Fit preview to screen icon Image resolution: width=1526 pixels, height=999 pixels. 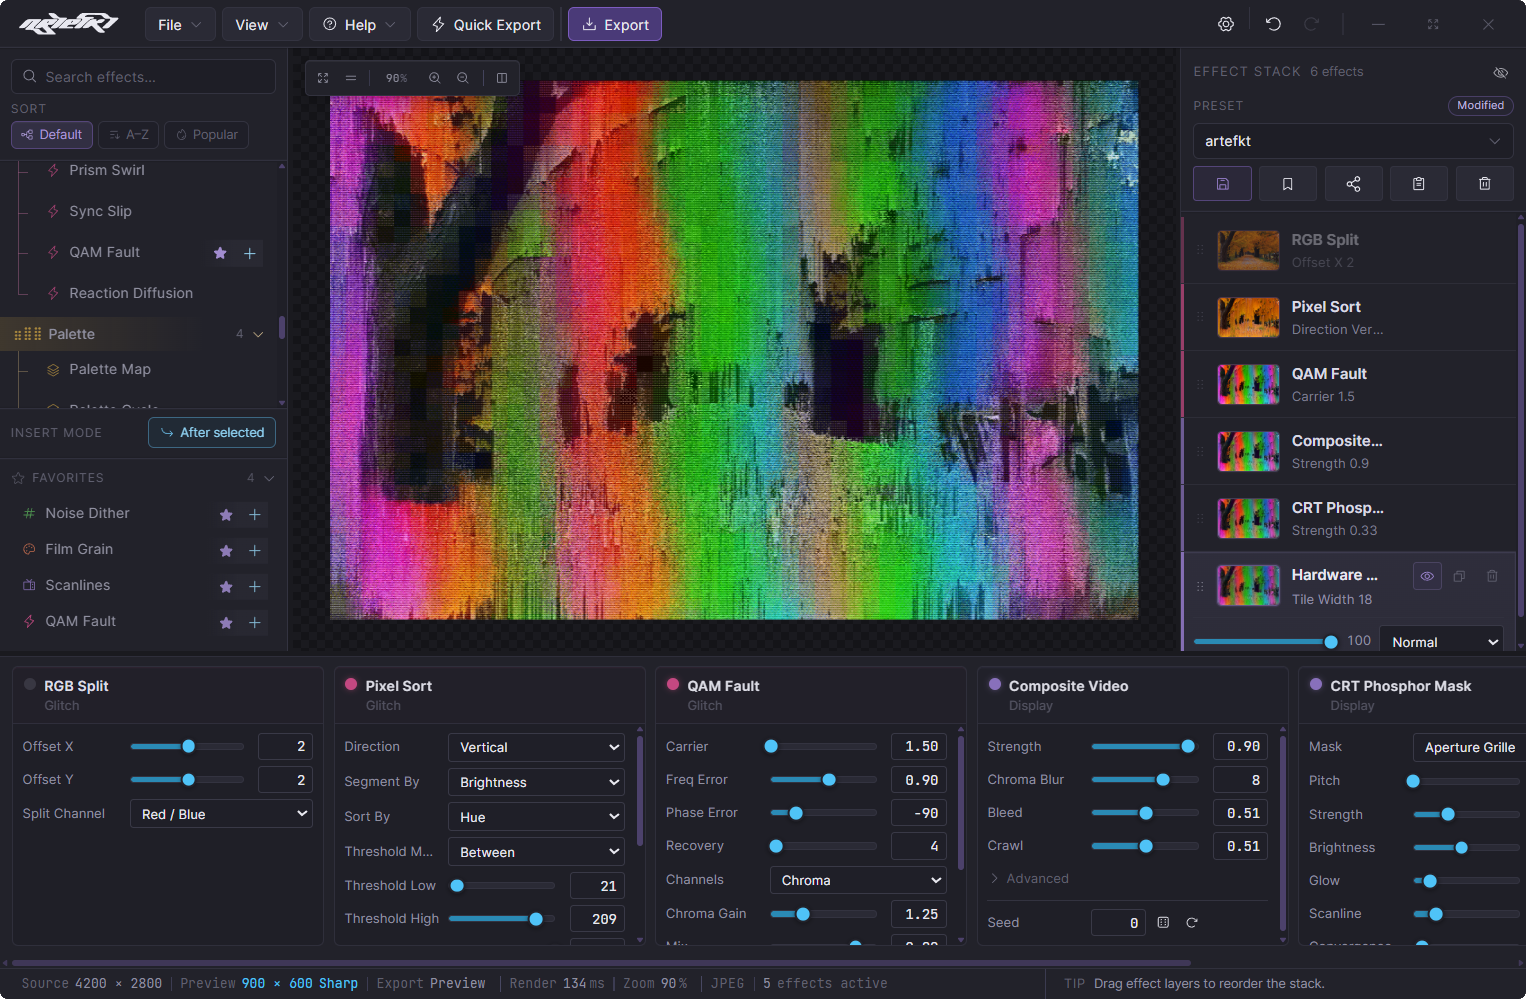point(323,78)
